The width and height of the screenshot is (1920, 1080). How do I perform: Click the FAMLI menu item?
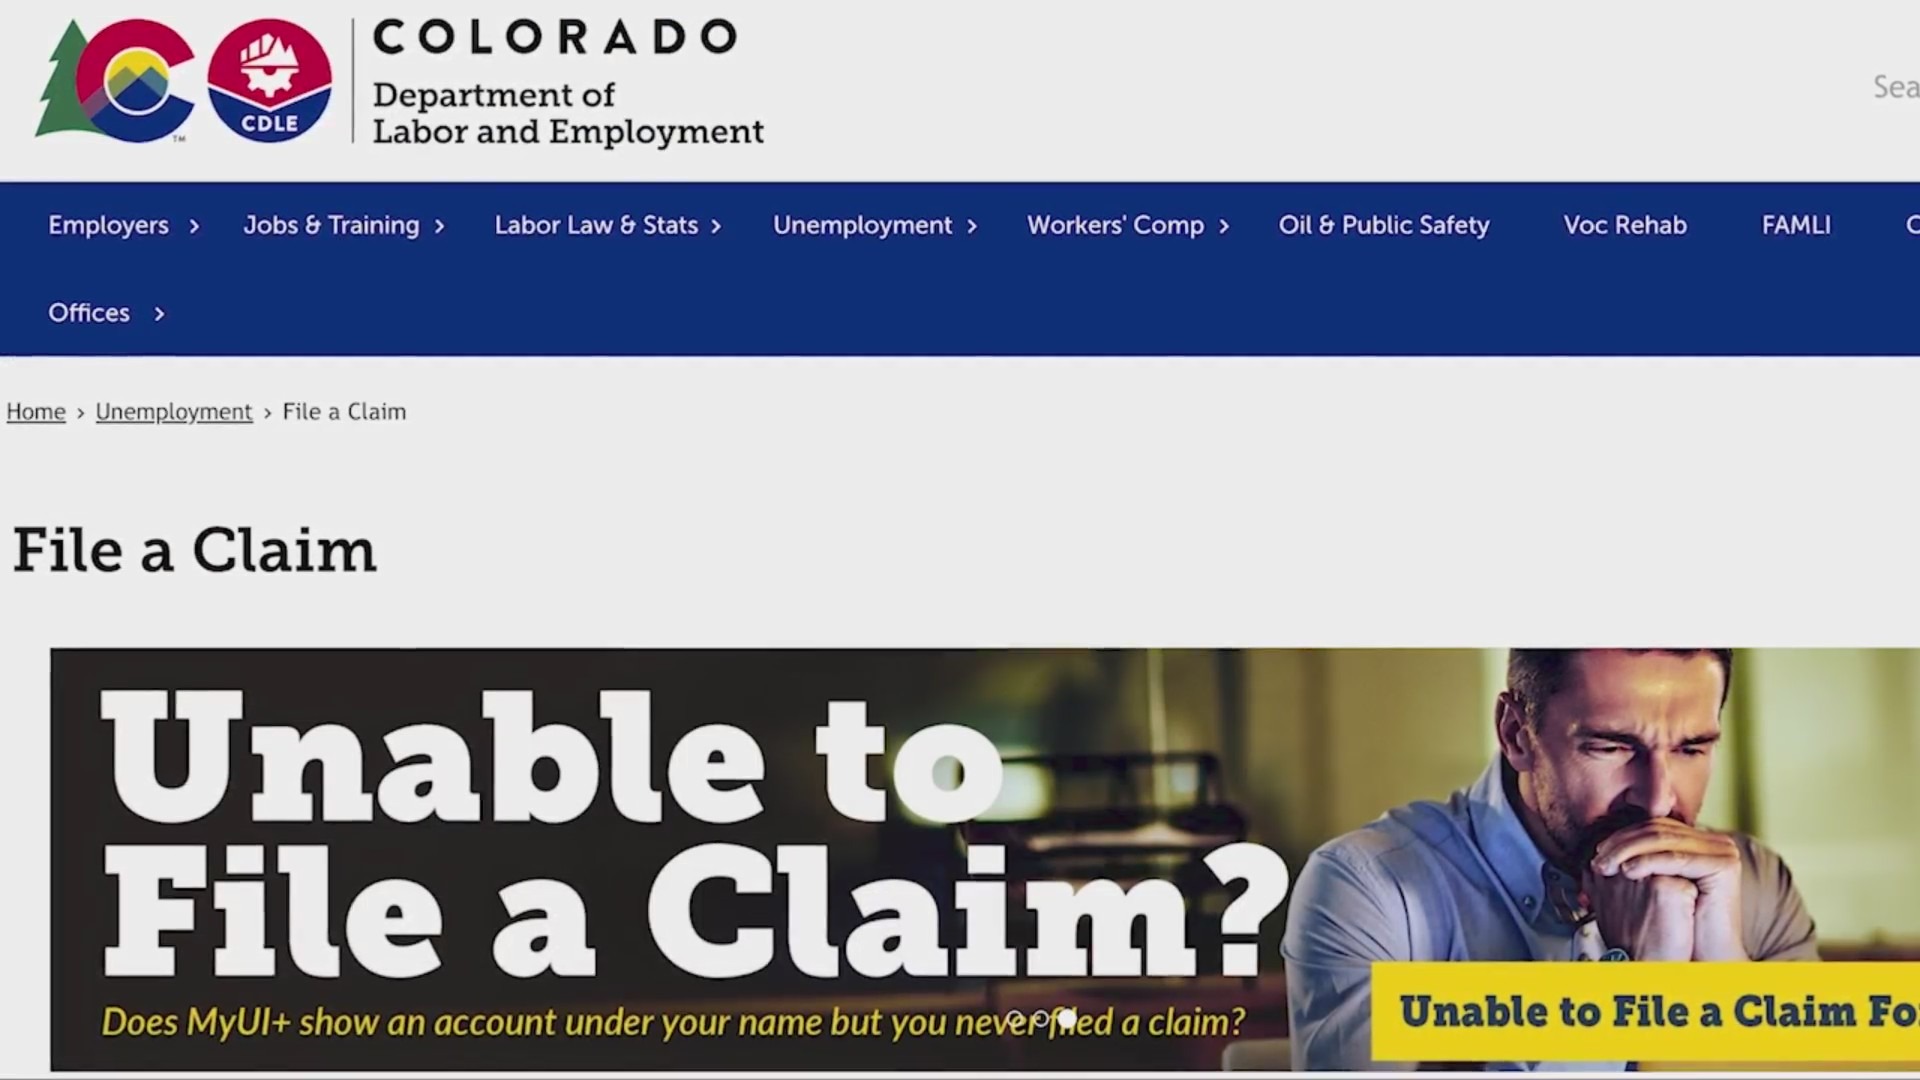pyautogui.click(x=1796, y=224)
